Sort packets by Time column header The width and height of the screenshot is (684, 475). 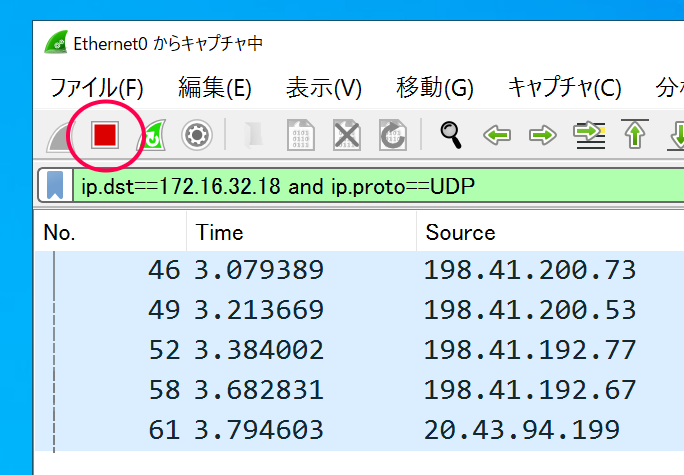coord(220,232)
